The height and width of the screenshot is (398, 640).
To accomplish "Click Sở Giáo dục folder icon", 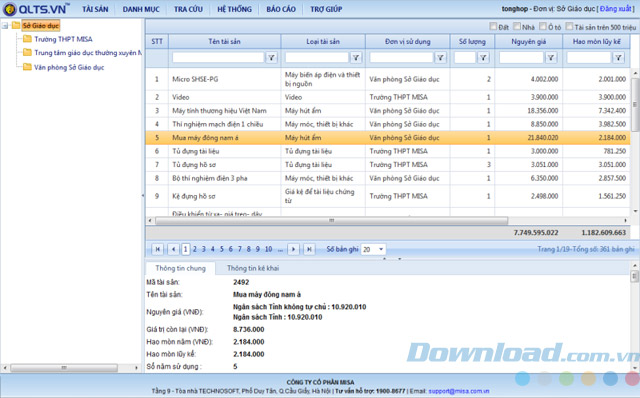I will [16, 25].
